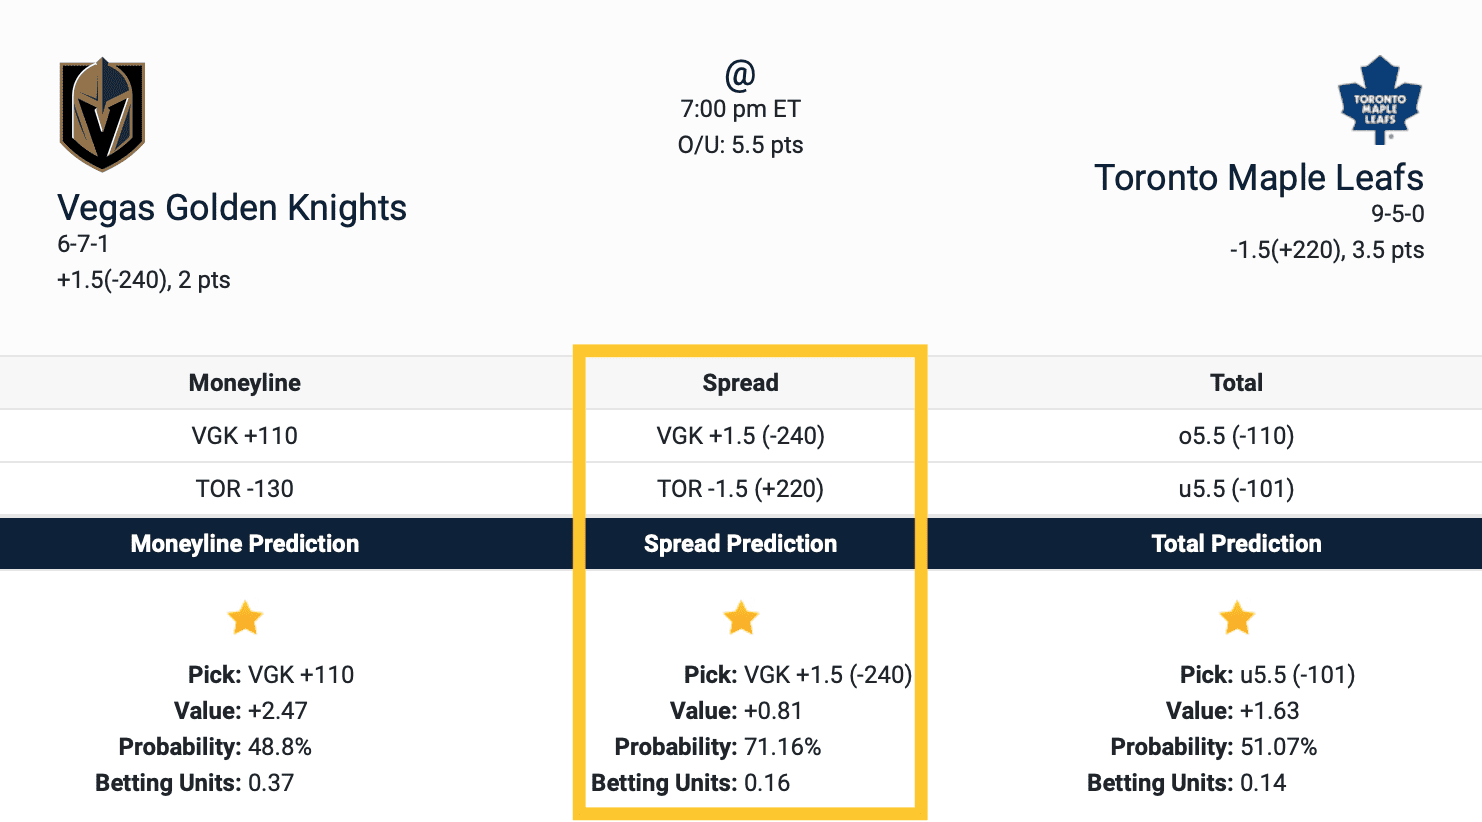Pick the TOR -1.5 (+220) spread
This screenshot has height=822, width=1482.
[741, 489]
